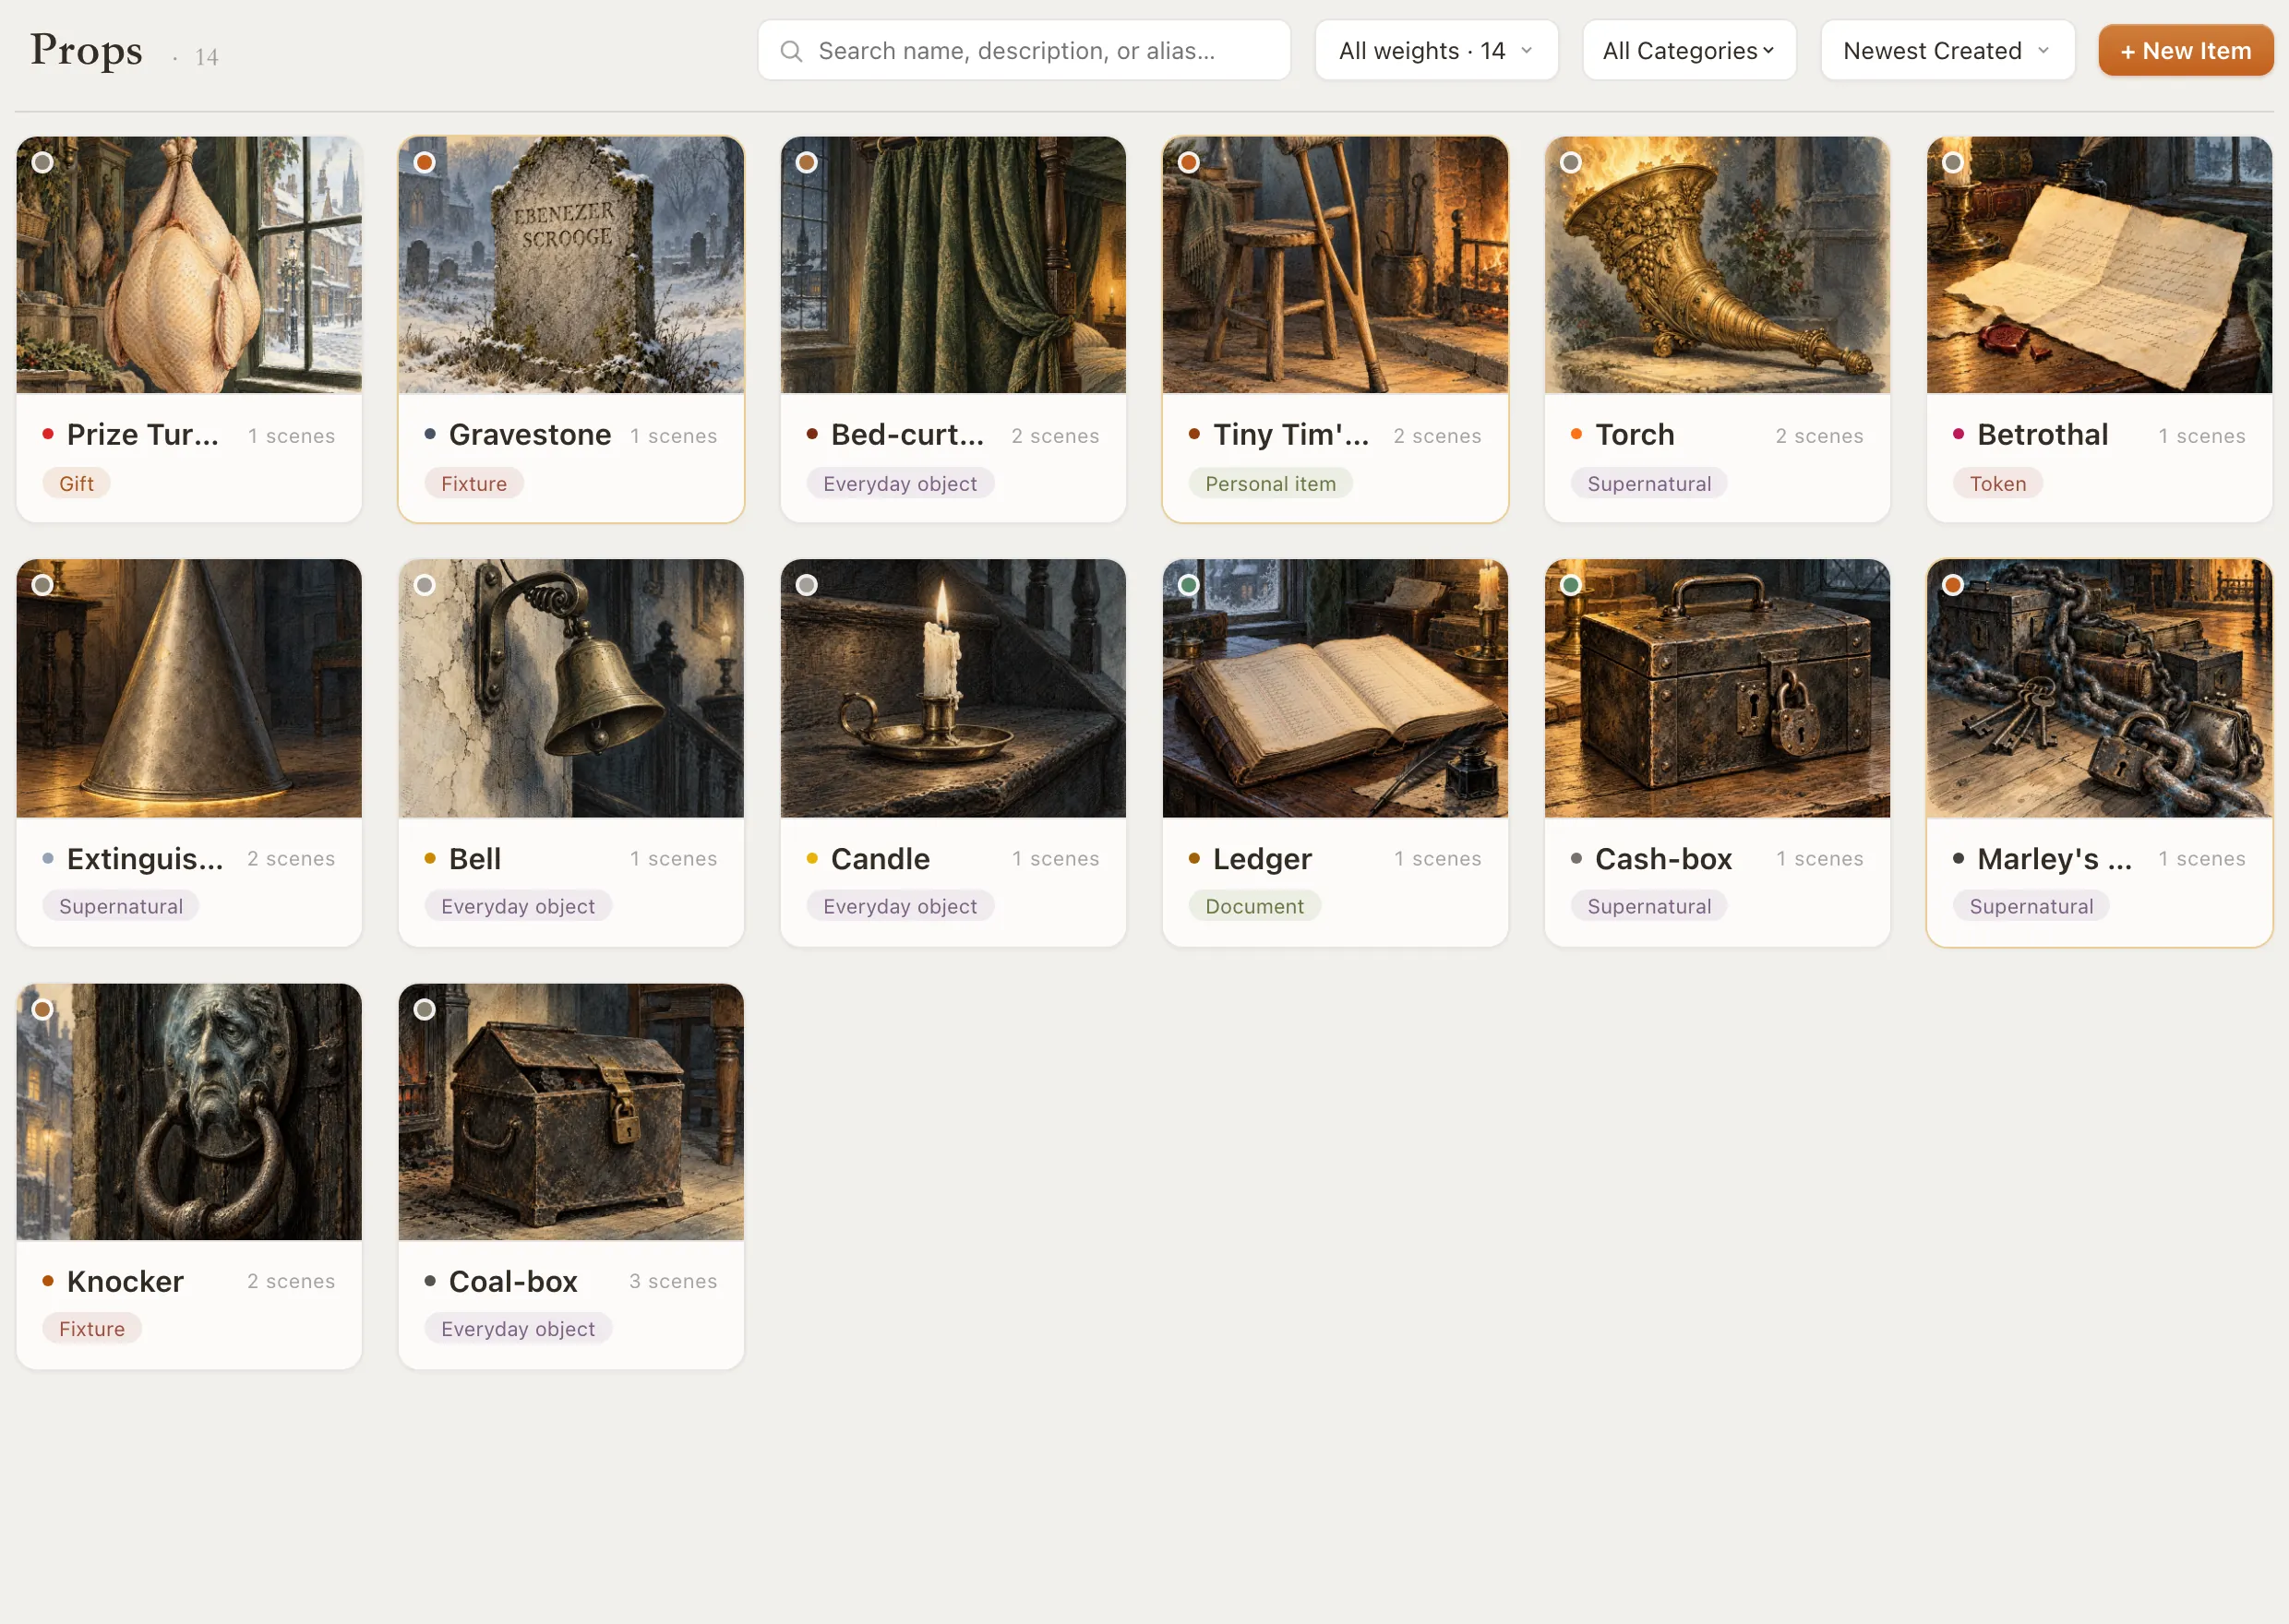Select the Marley's card selection circle
2289x1624 pixels.
click(x=1953, y=585)
